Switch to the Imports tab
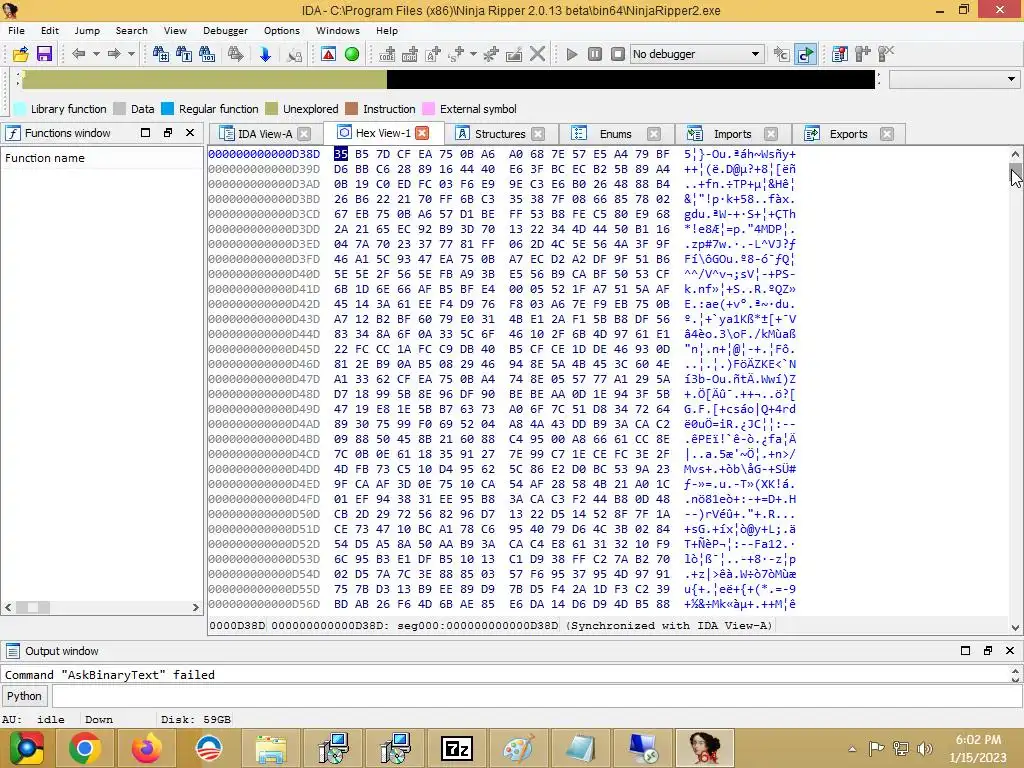The image size is (1024, 768). coord(732,134)
